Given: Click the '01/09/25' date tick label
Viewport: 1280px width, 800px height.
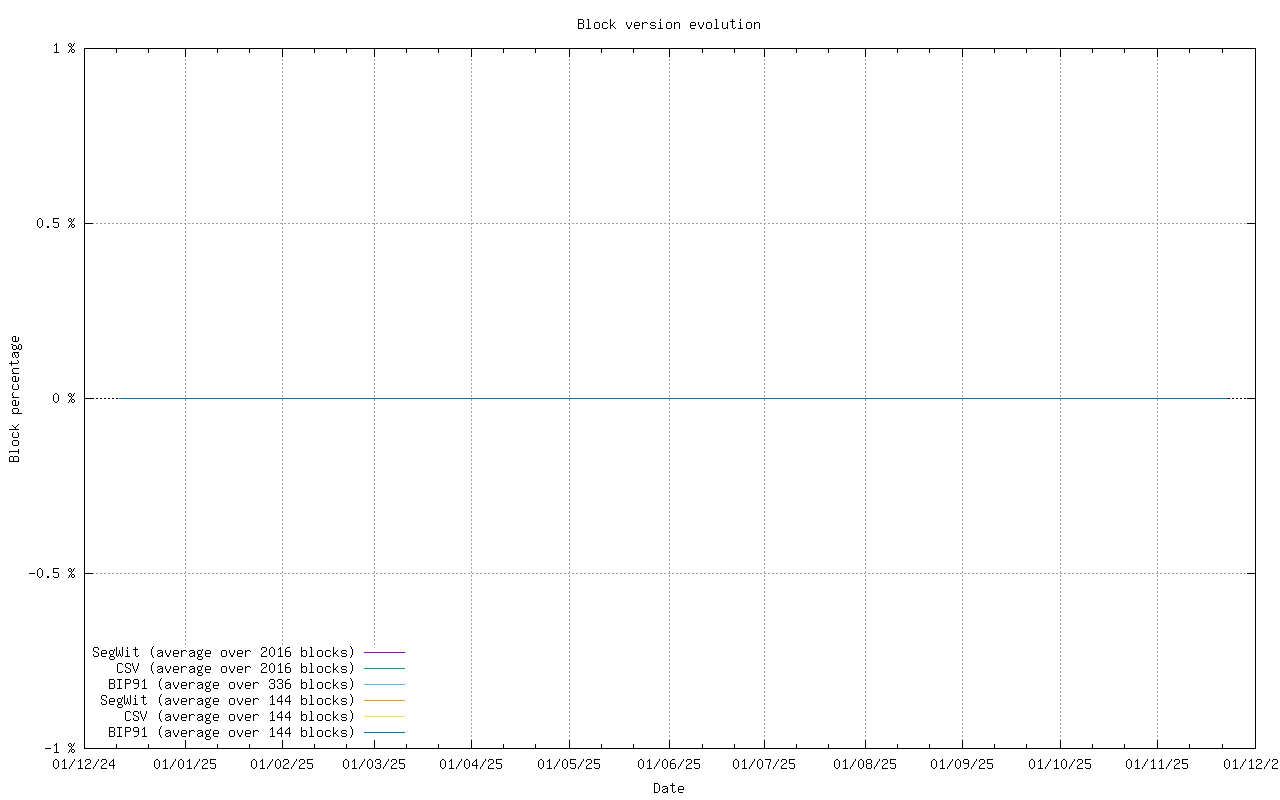Looking at the screenshot, I should 961,764.
